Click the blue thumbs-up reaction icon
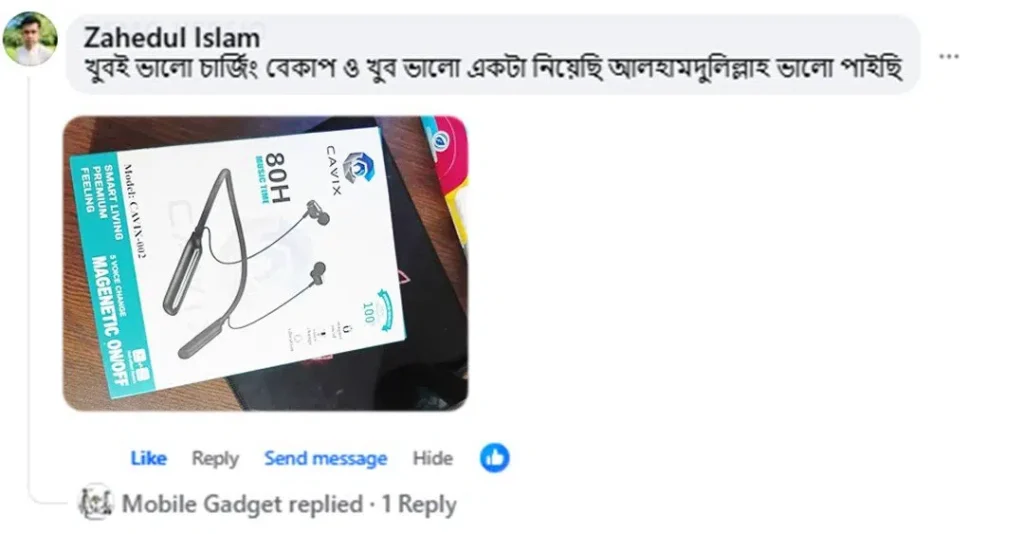1024x534 pixels. pyautogui.click(x=494, y=458)
